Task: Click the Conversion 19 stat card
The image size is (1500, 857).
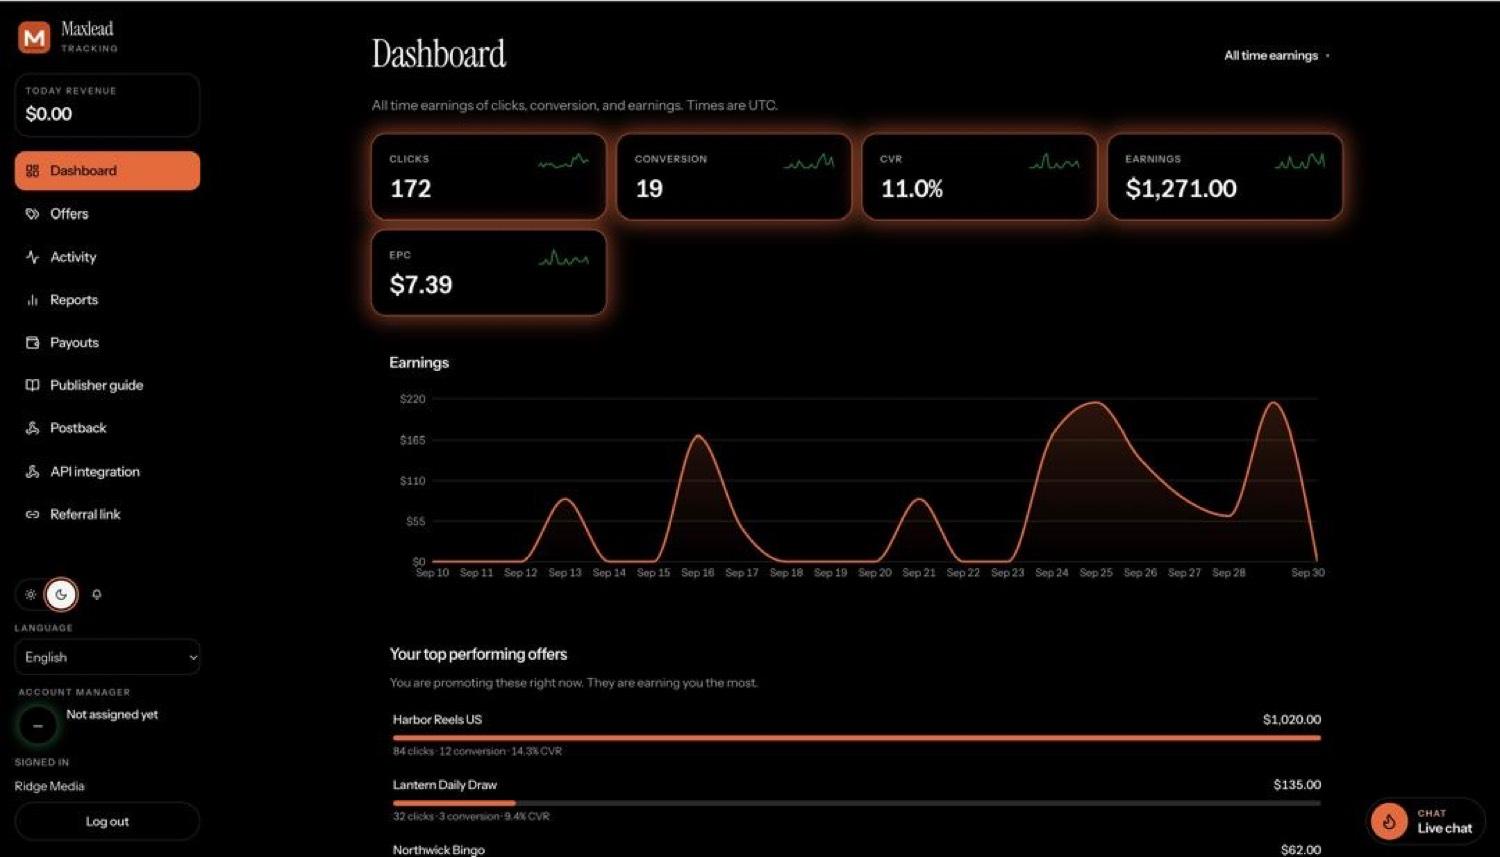Action: pos(734,177)
